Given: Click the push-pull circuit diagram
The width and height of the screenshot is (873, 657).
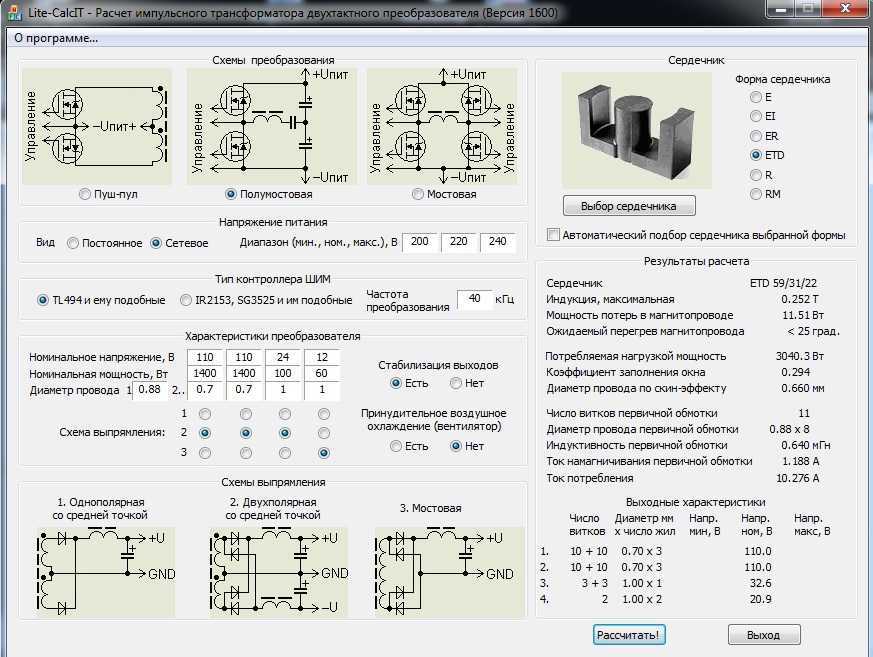Looking at the screenshot, I should pos(97,127).
